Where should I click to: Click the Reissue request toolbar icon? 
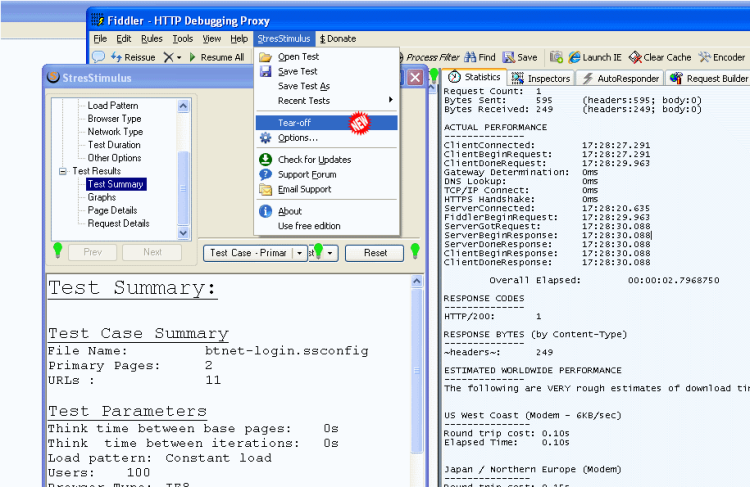coord(116,57)
